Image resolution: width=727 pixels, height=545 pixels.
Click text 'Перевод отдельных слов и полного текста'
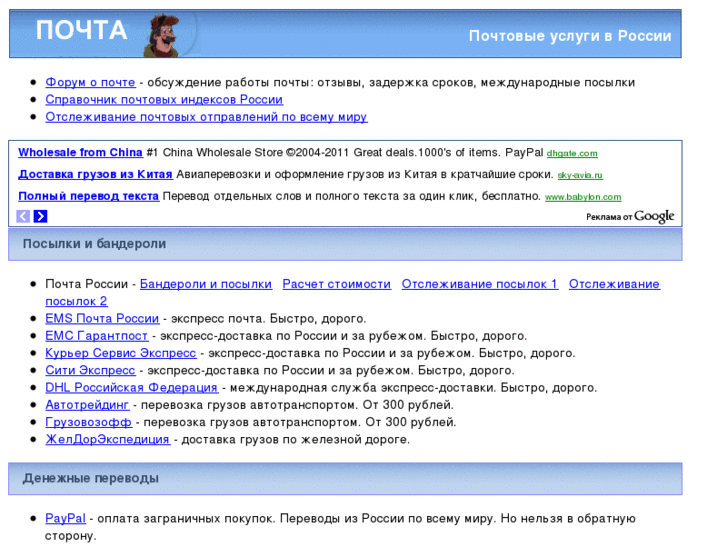(x=281, y=196)
